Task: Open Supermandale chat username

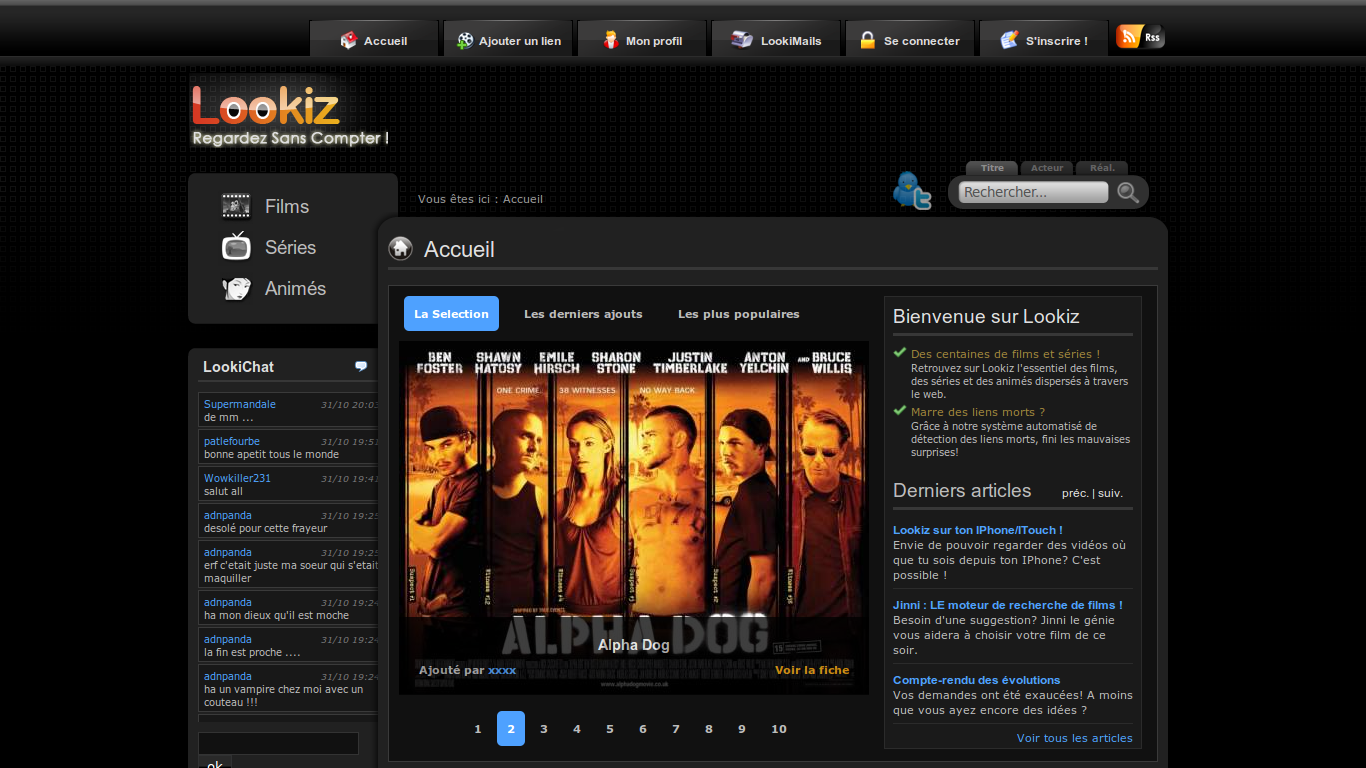Action: 240,404
